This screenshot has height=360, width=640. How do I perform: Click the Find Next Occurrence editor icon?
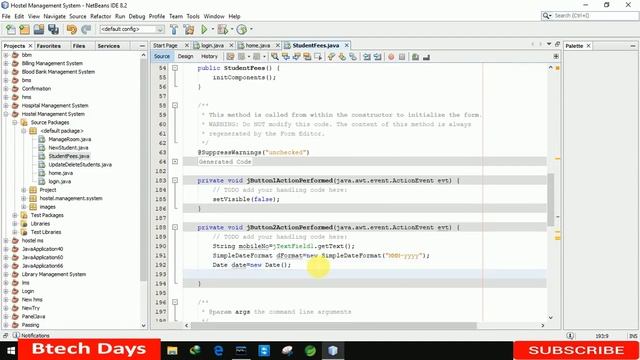pyautogui.click(x=296, y=57)
